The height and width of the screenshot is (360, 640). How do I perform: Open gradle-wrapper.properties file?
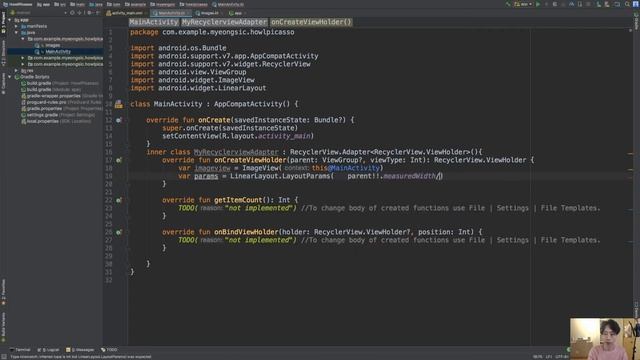[62, 96]
